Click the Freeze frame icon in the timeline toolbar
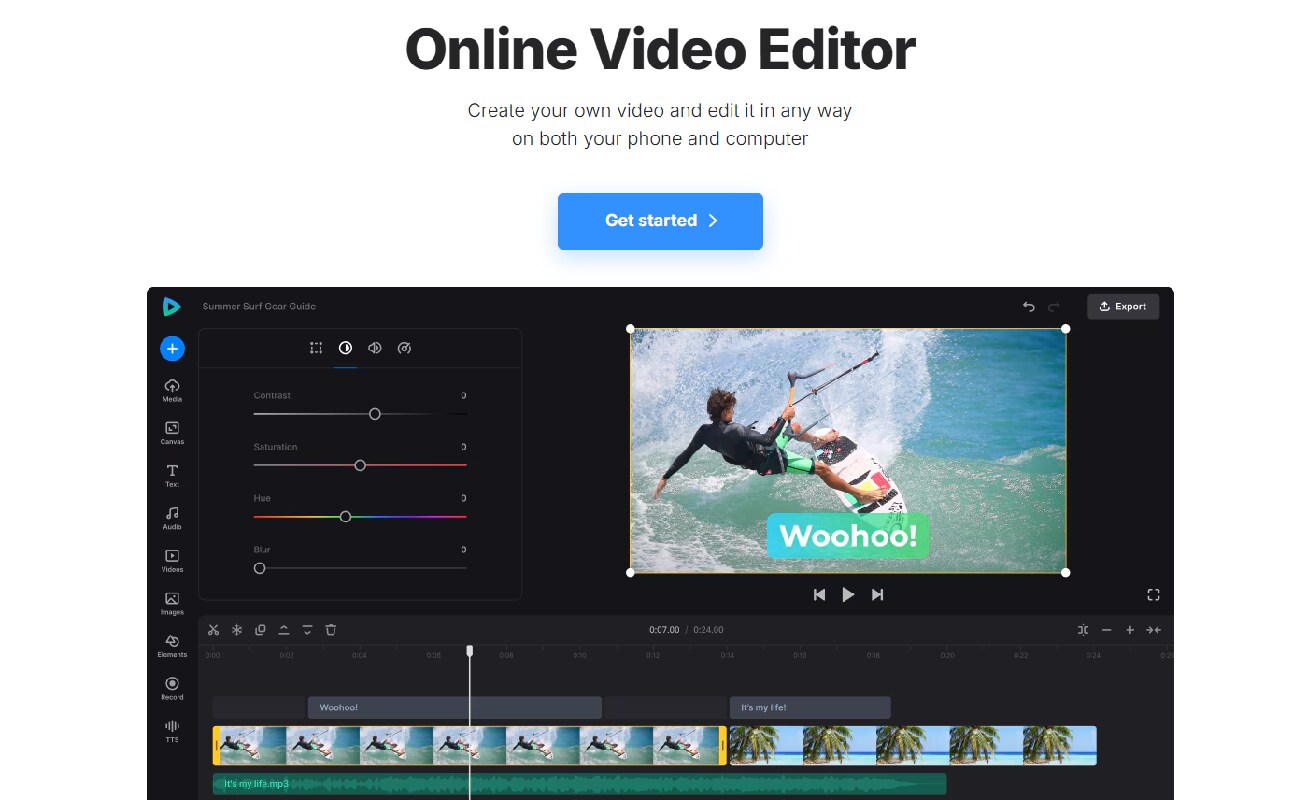This screenshot has width=1307, height=800. click(x=236, y=630)
